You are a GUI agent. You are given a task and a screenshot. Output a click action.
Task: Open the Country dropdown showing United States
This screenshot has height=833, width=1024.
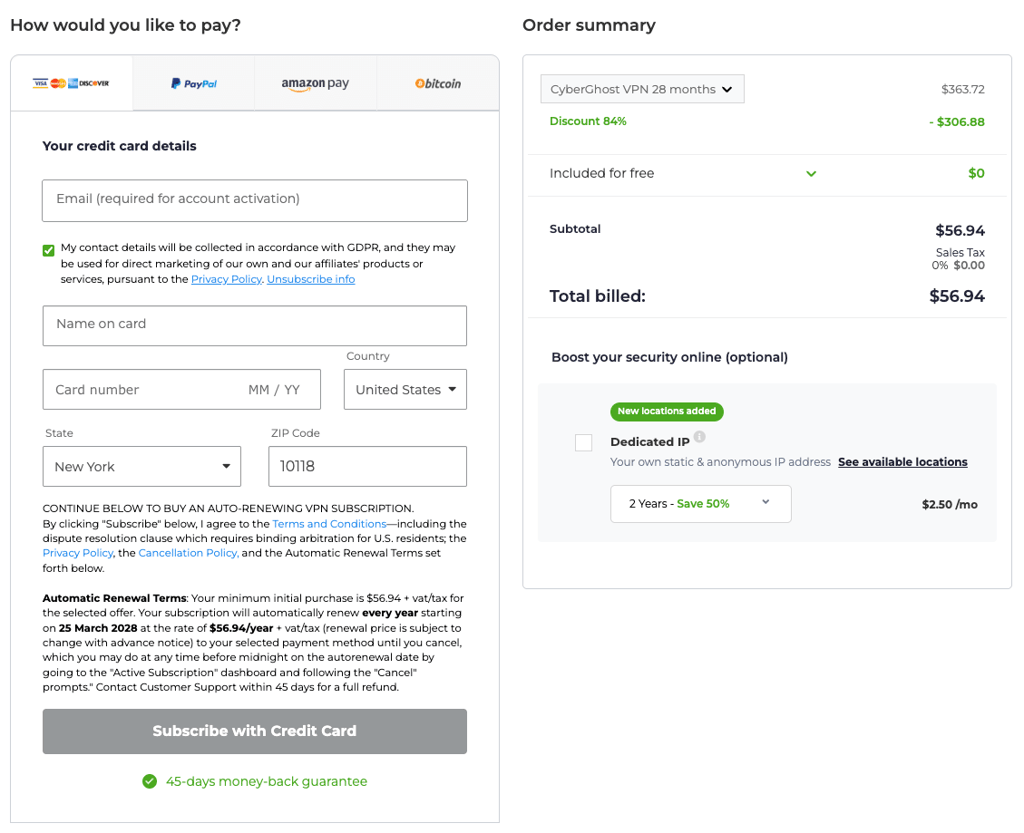coord(405,390)
